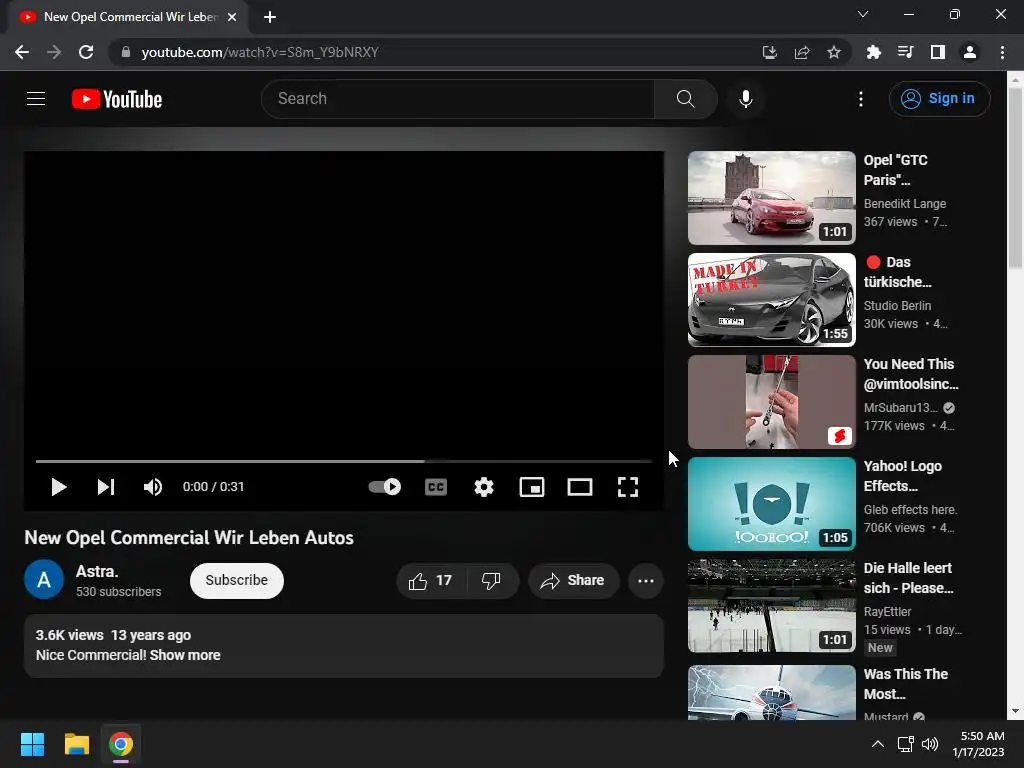Toggle the autoplay switch
The height and width of the screenshot is (768, 1024).
[x=385, y=487]
